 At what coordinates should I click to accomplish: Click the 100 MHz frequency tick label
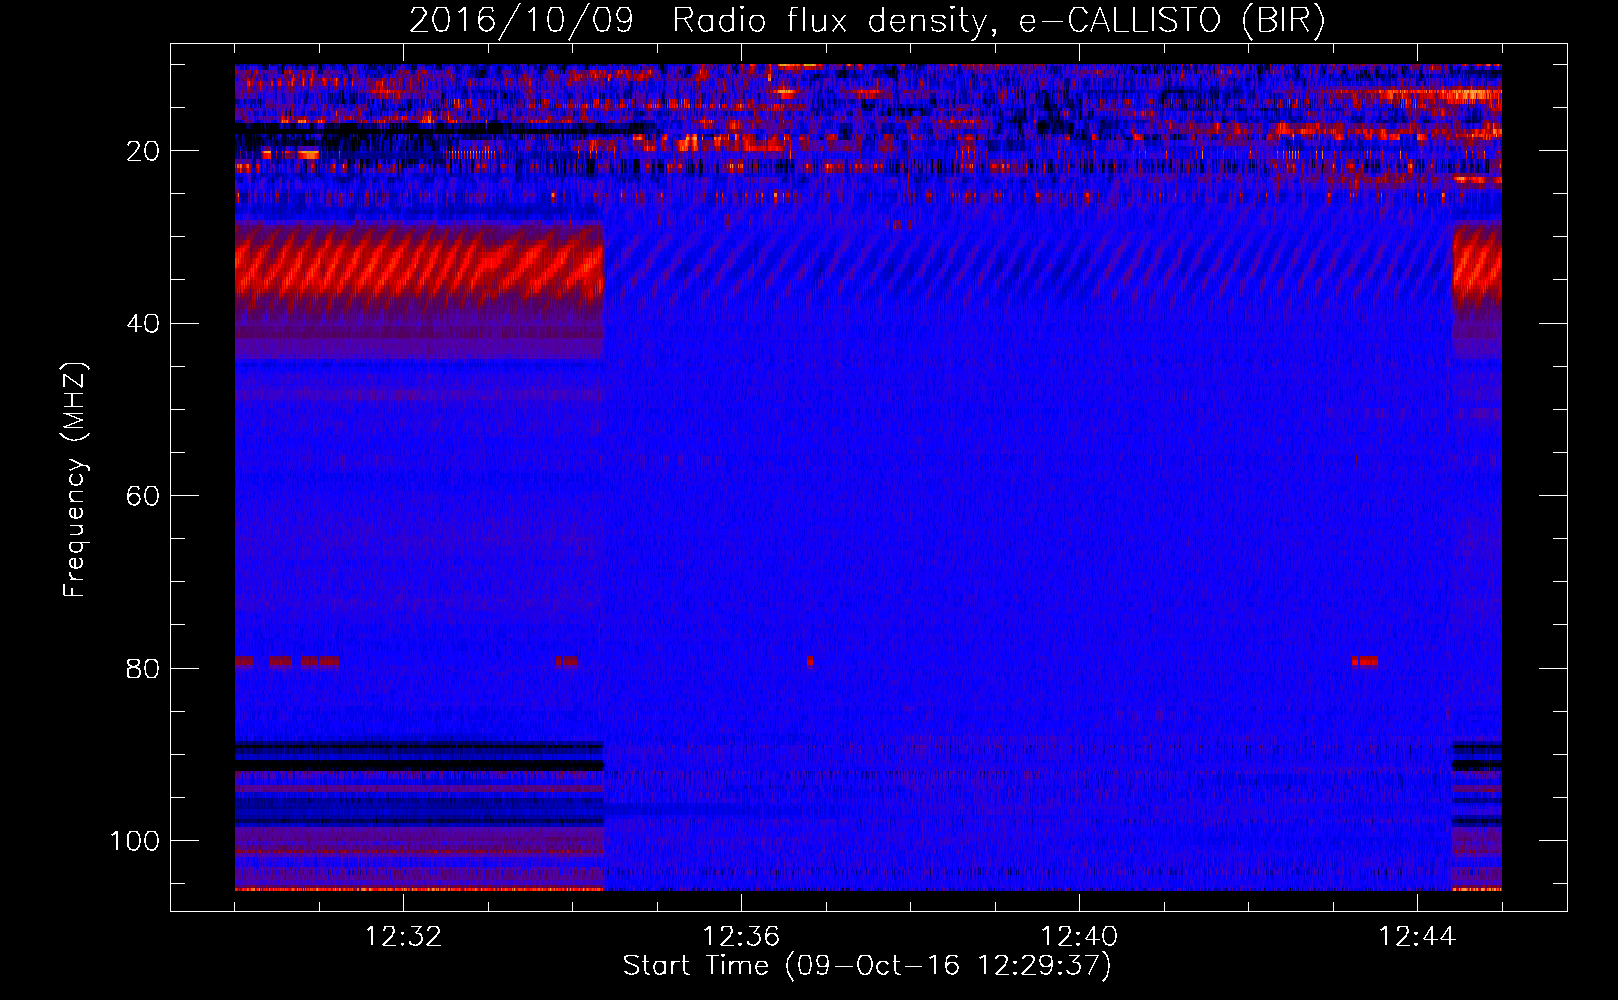(x=135, y=841)
